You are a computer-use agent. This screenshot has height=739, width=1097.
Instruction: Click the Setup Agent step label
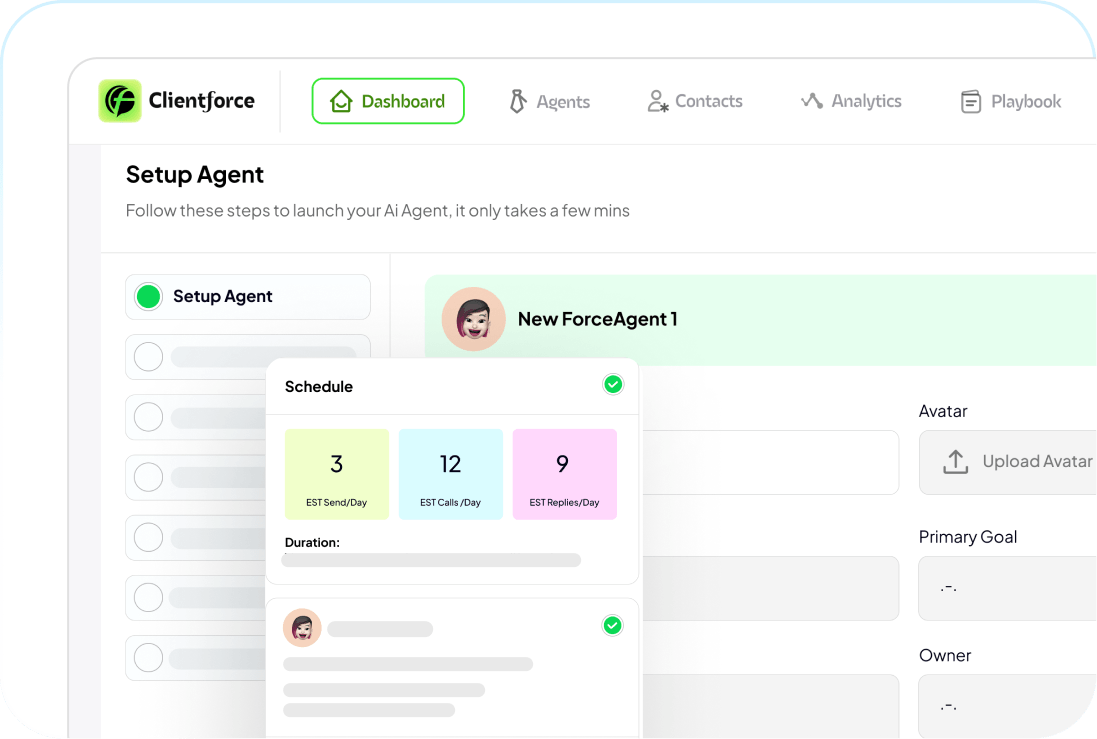pyautogui.click(x=223, y=297)
